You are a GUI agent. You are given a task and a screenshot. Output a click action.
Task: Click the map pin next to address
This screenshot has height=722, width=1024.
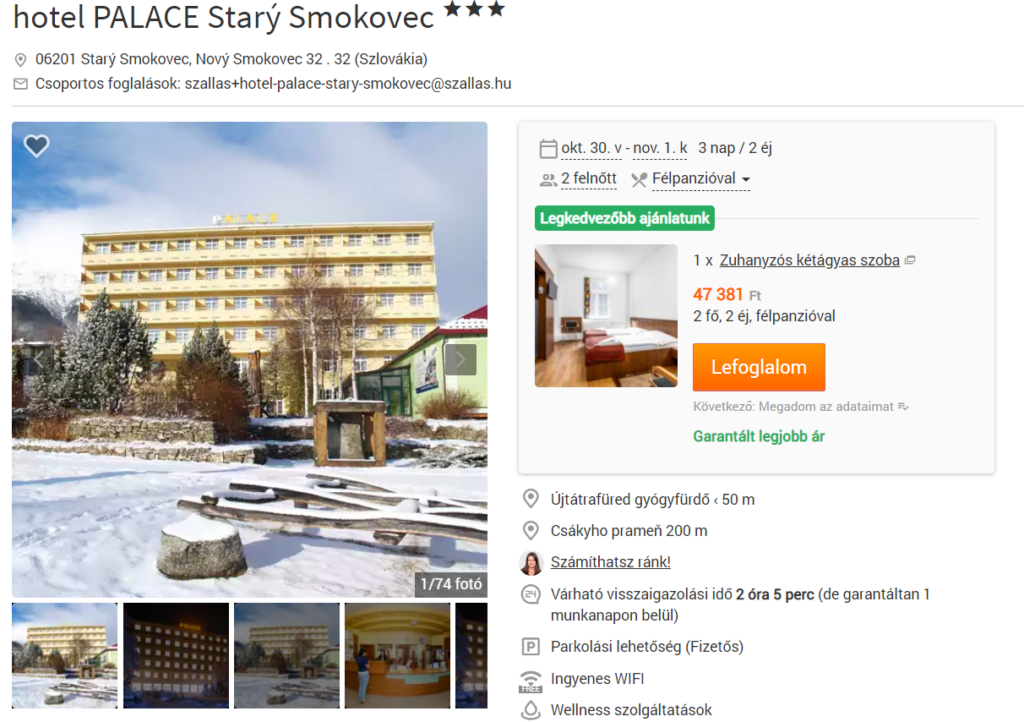[21, 60]
